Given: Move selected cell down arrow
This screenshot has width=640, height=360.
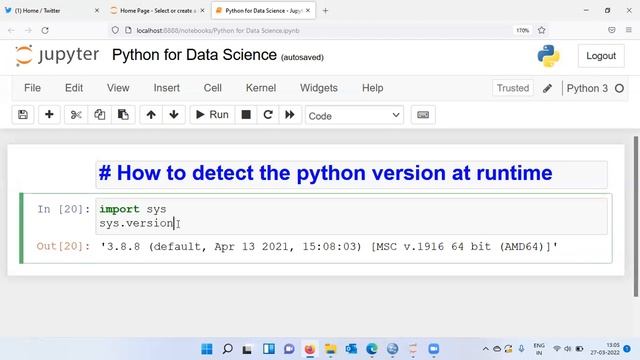Looking at the screenshot, I should coord(174,115).
